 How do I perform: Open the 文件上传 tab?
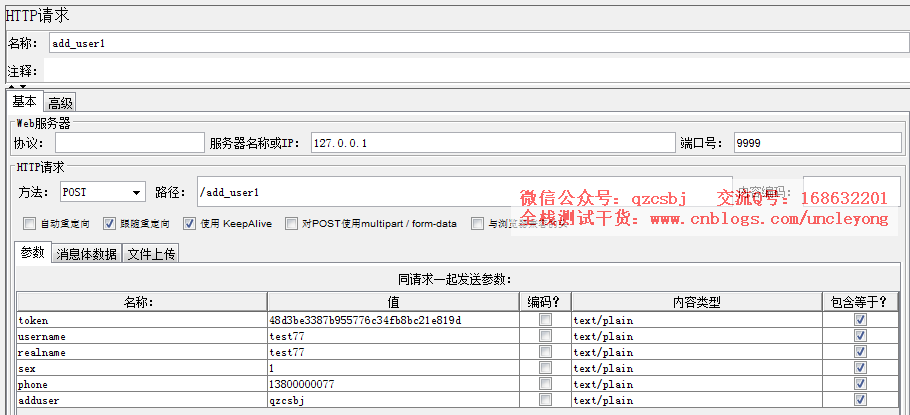pos(151,254)
